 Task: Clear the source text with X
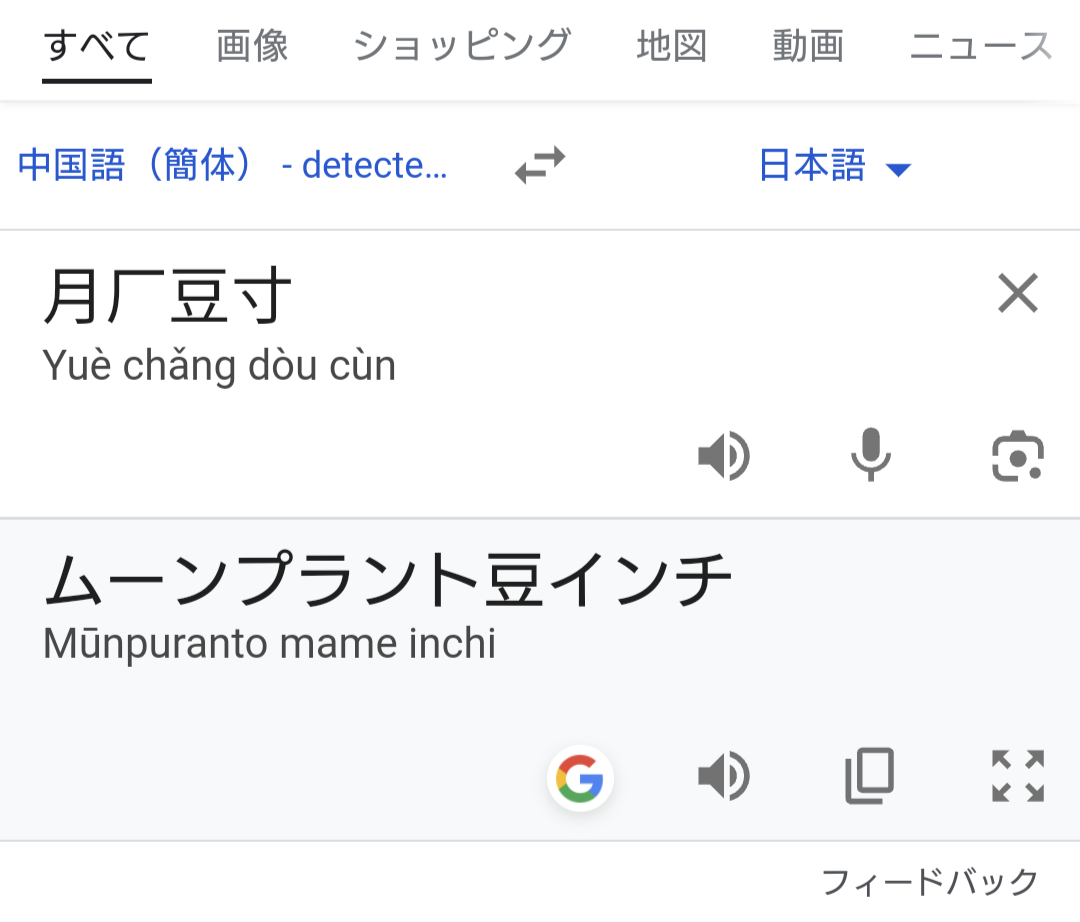tap(1018, 294)
